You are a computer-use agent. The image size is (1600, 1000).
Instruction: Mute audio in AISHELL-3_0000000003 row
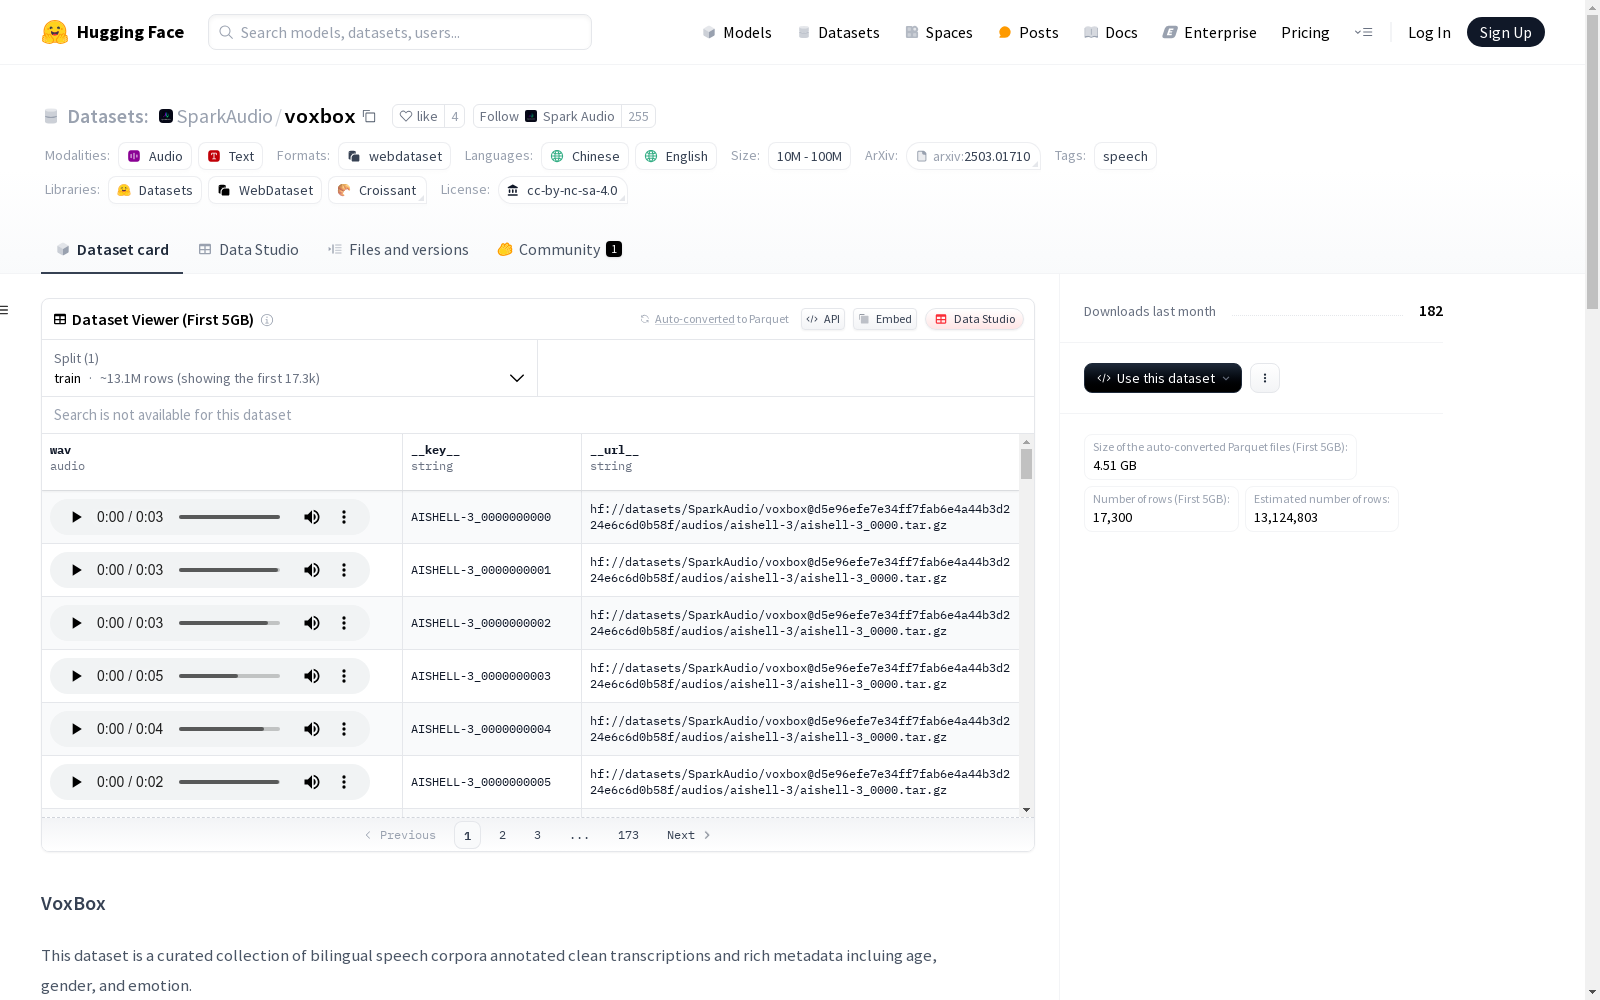point(312,676)
